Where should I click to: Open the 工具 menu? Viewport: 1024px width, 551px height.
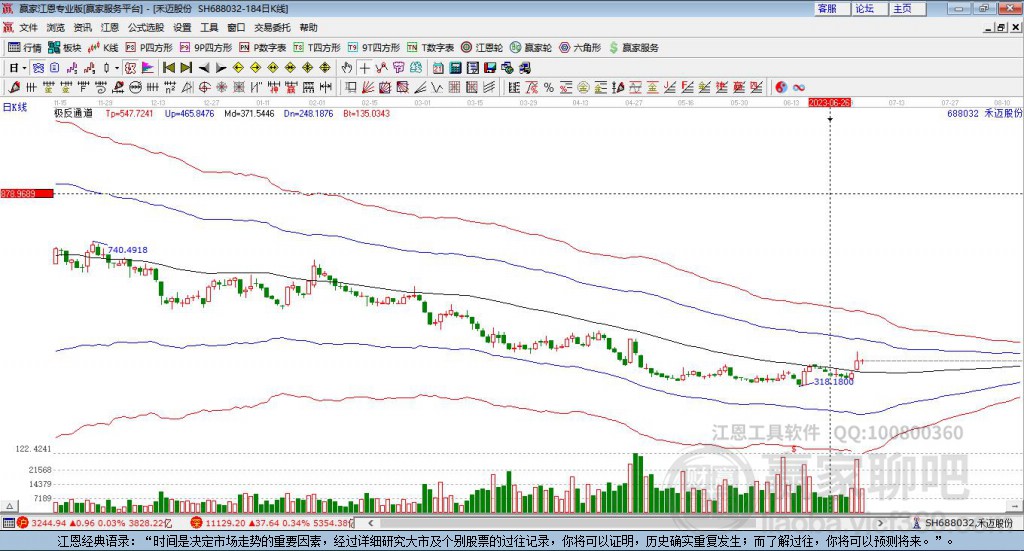pyautogui.click(x=209, y=27)
